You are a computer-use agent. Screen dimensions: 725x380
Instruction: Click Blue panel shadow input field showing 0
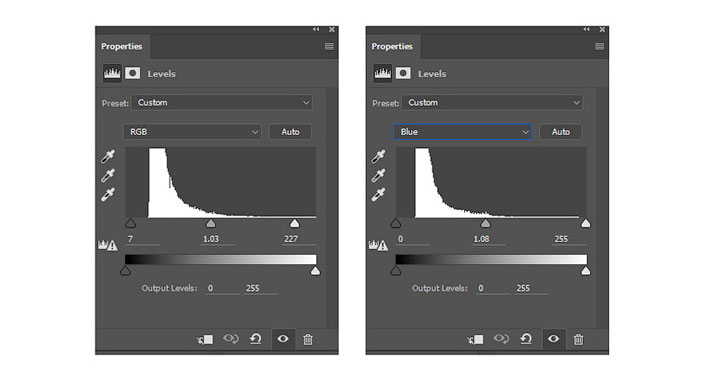coord(413,239)
